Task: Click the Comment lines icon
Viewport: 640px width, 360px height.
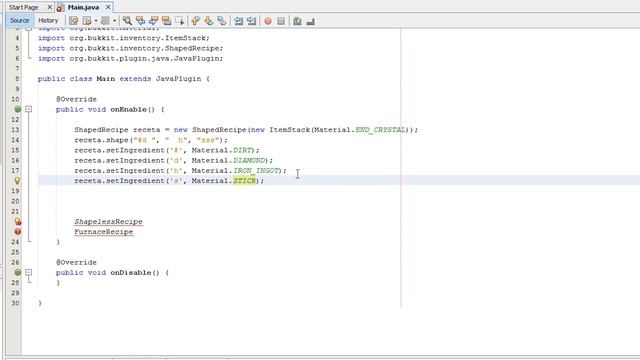Action: 297,21
